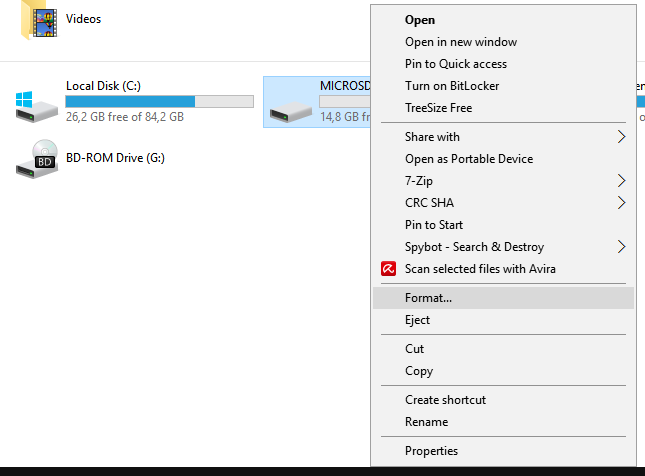Expand the CRC SHA submenu arrow
Image resolution: width=645 pixels, height=476 pixels.
[x=621, y=203]
